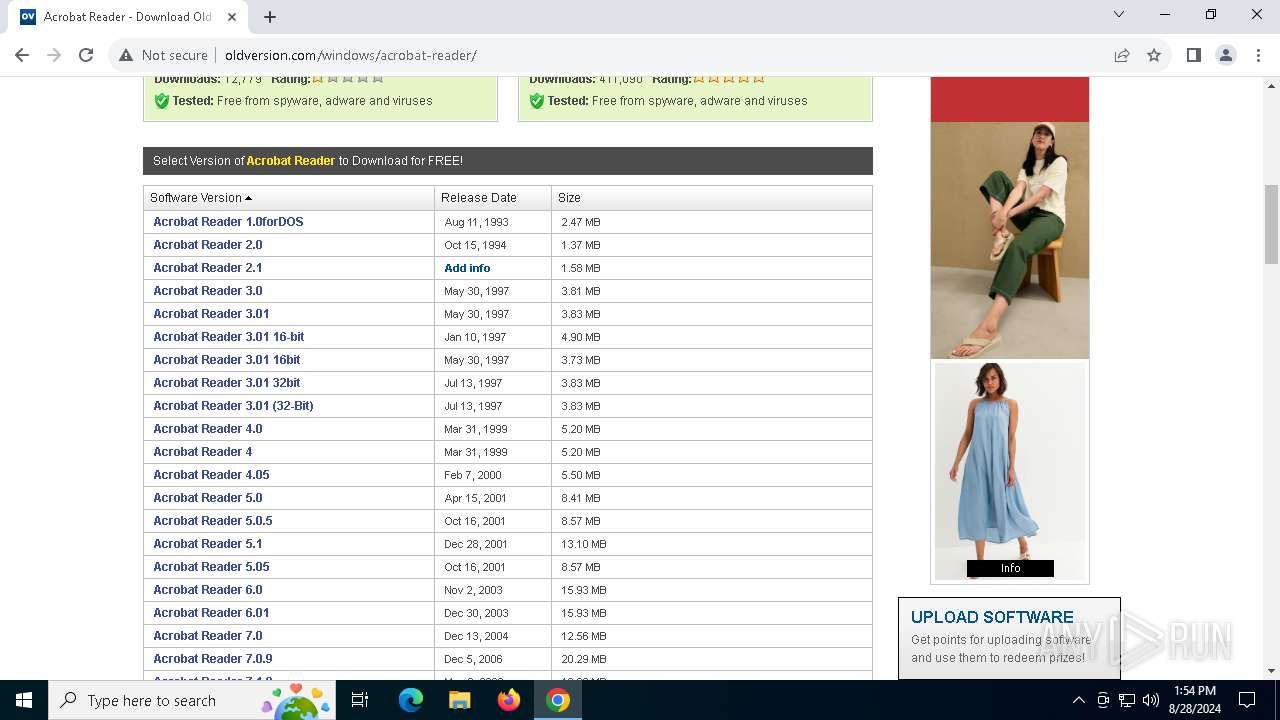Click the taskbar search box
Image resolution: width=1280 pixels, height=720 pixels.
tap(192, 700)
